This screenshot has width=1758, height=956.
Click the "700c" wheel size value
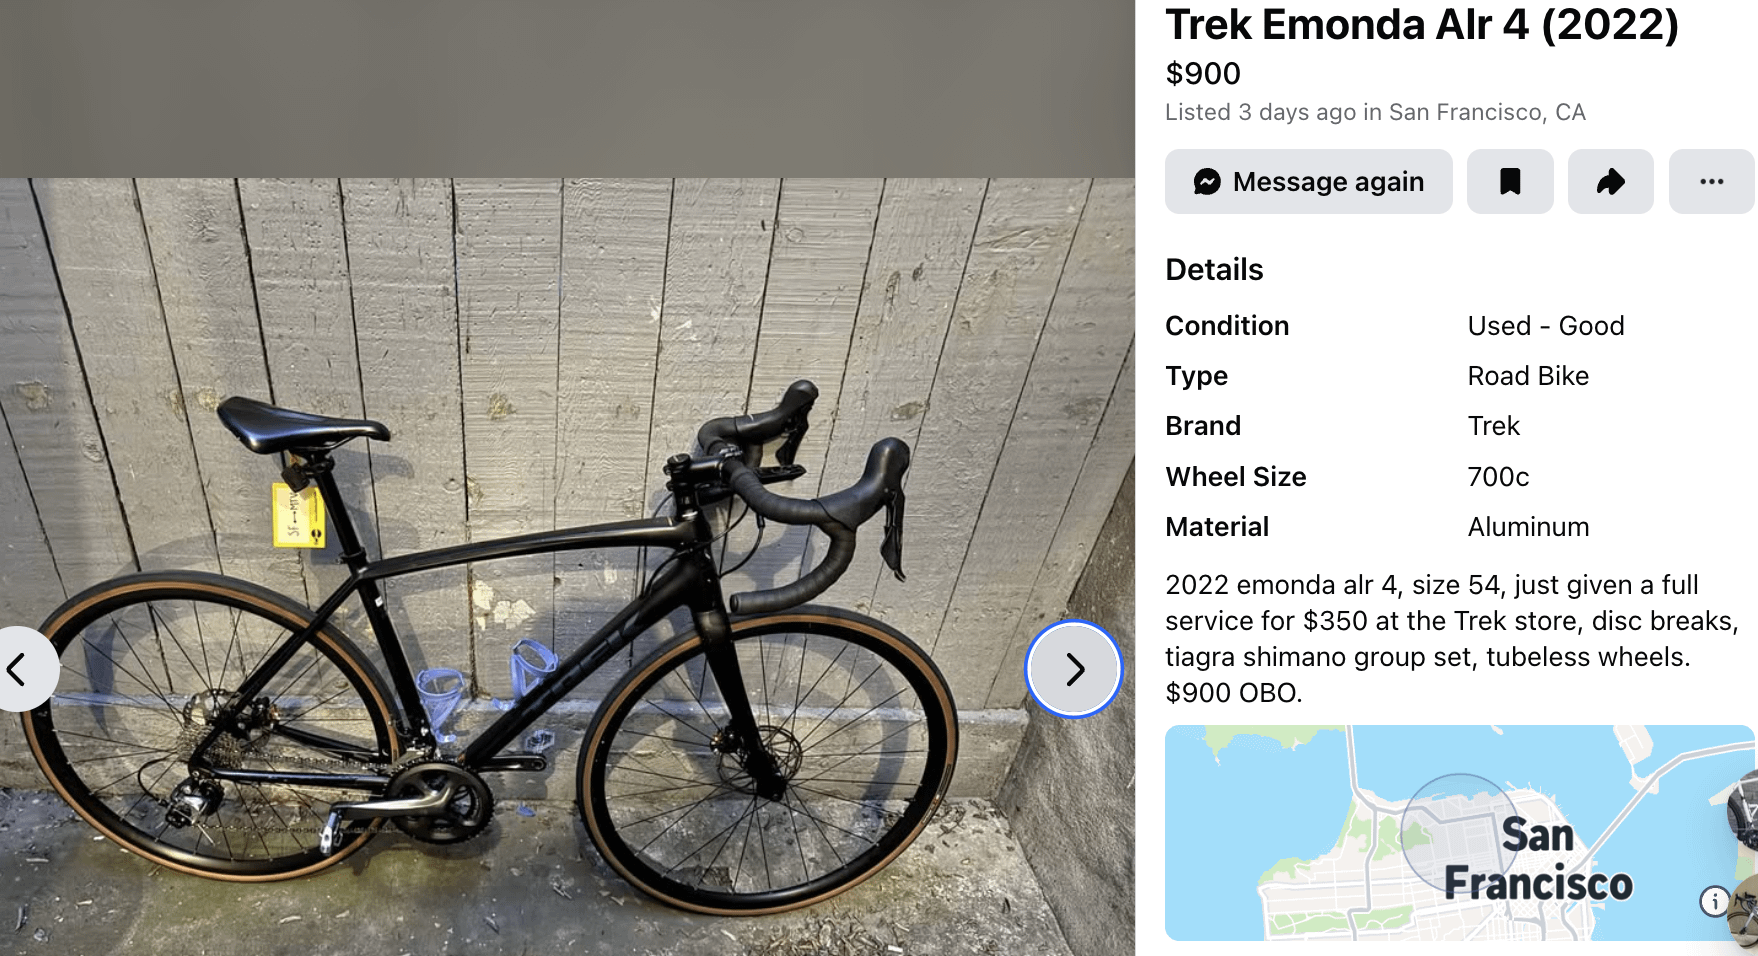coord(1498,477)
